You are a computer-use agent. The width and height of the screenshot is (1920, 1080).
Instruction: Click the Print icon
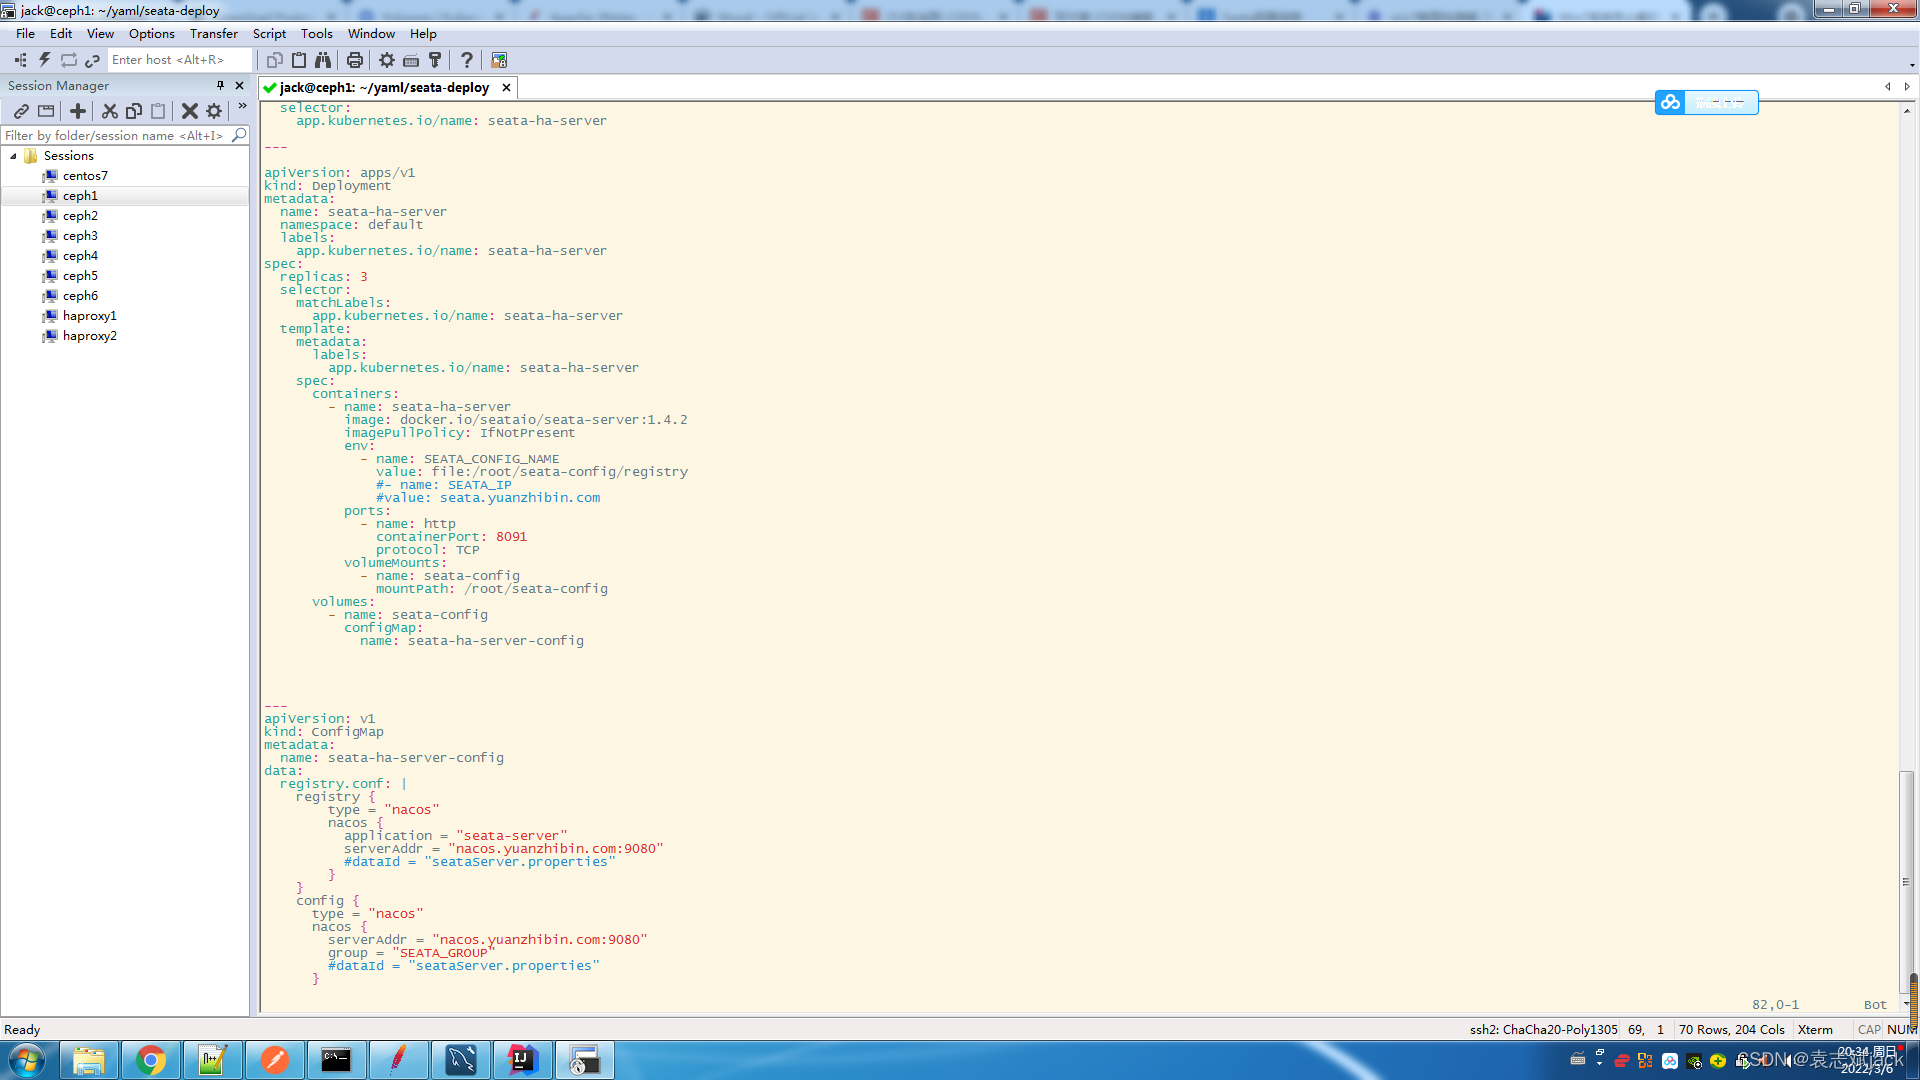click(x=355, y=60)
